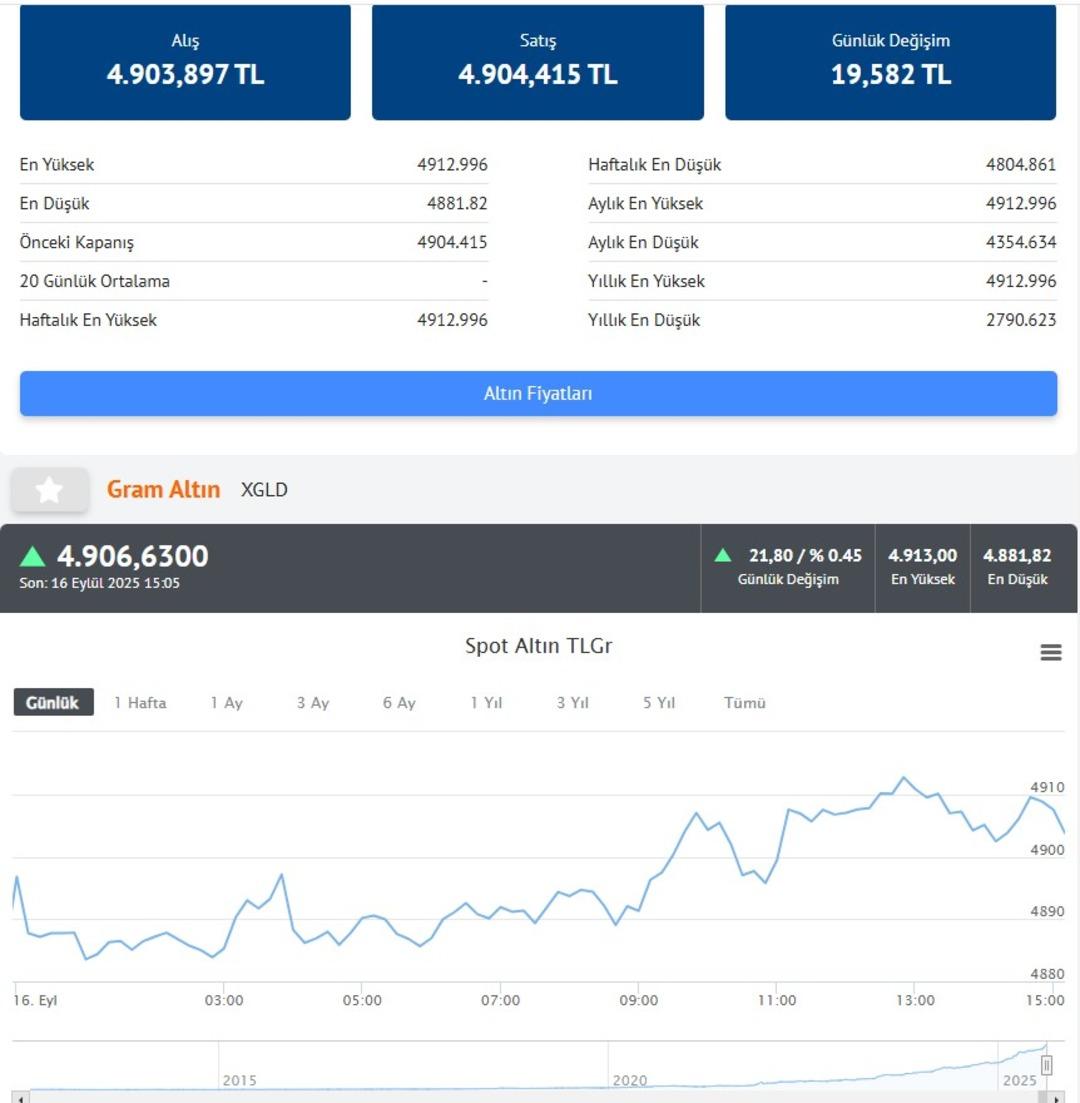Select the Günlük range tab

pos(53,702)
